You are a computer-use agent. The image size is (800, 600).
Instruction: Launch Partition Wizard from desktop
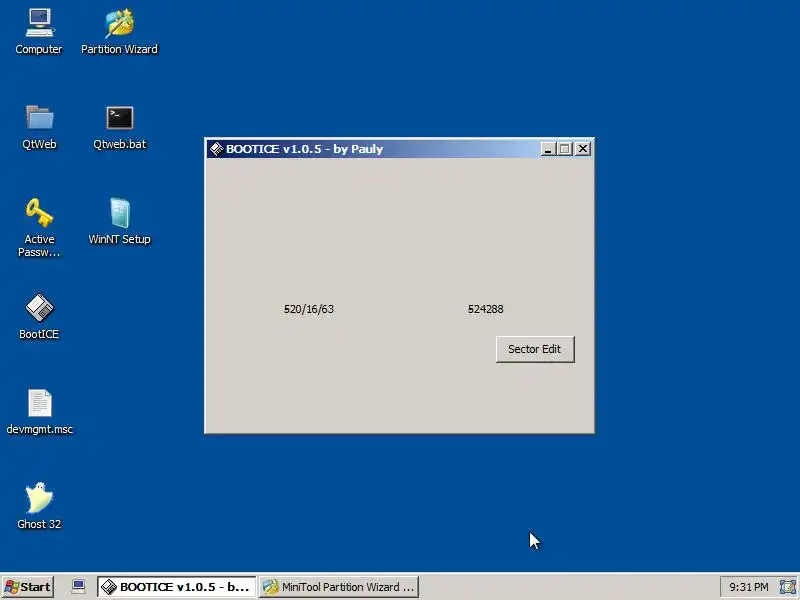(119, 31)
